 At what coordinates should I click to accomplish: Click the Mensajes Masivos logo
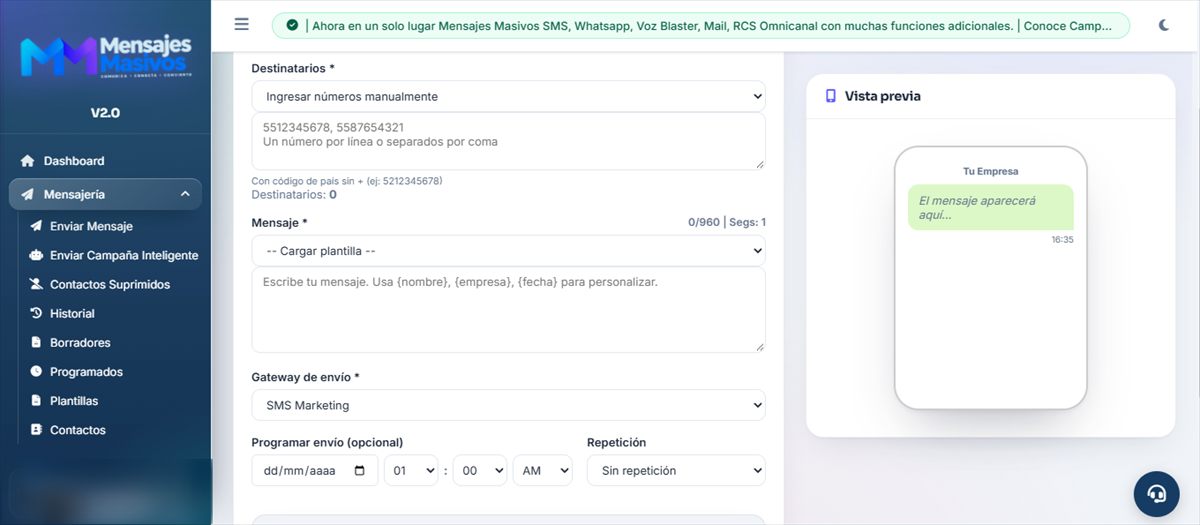tap(105, 58)
